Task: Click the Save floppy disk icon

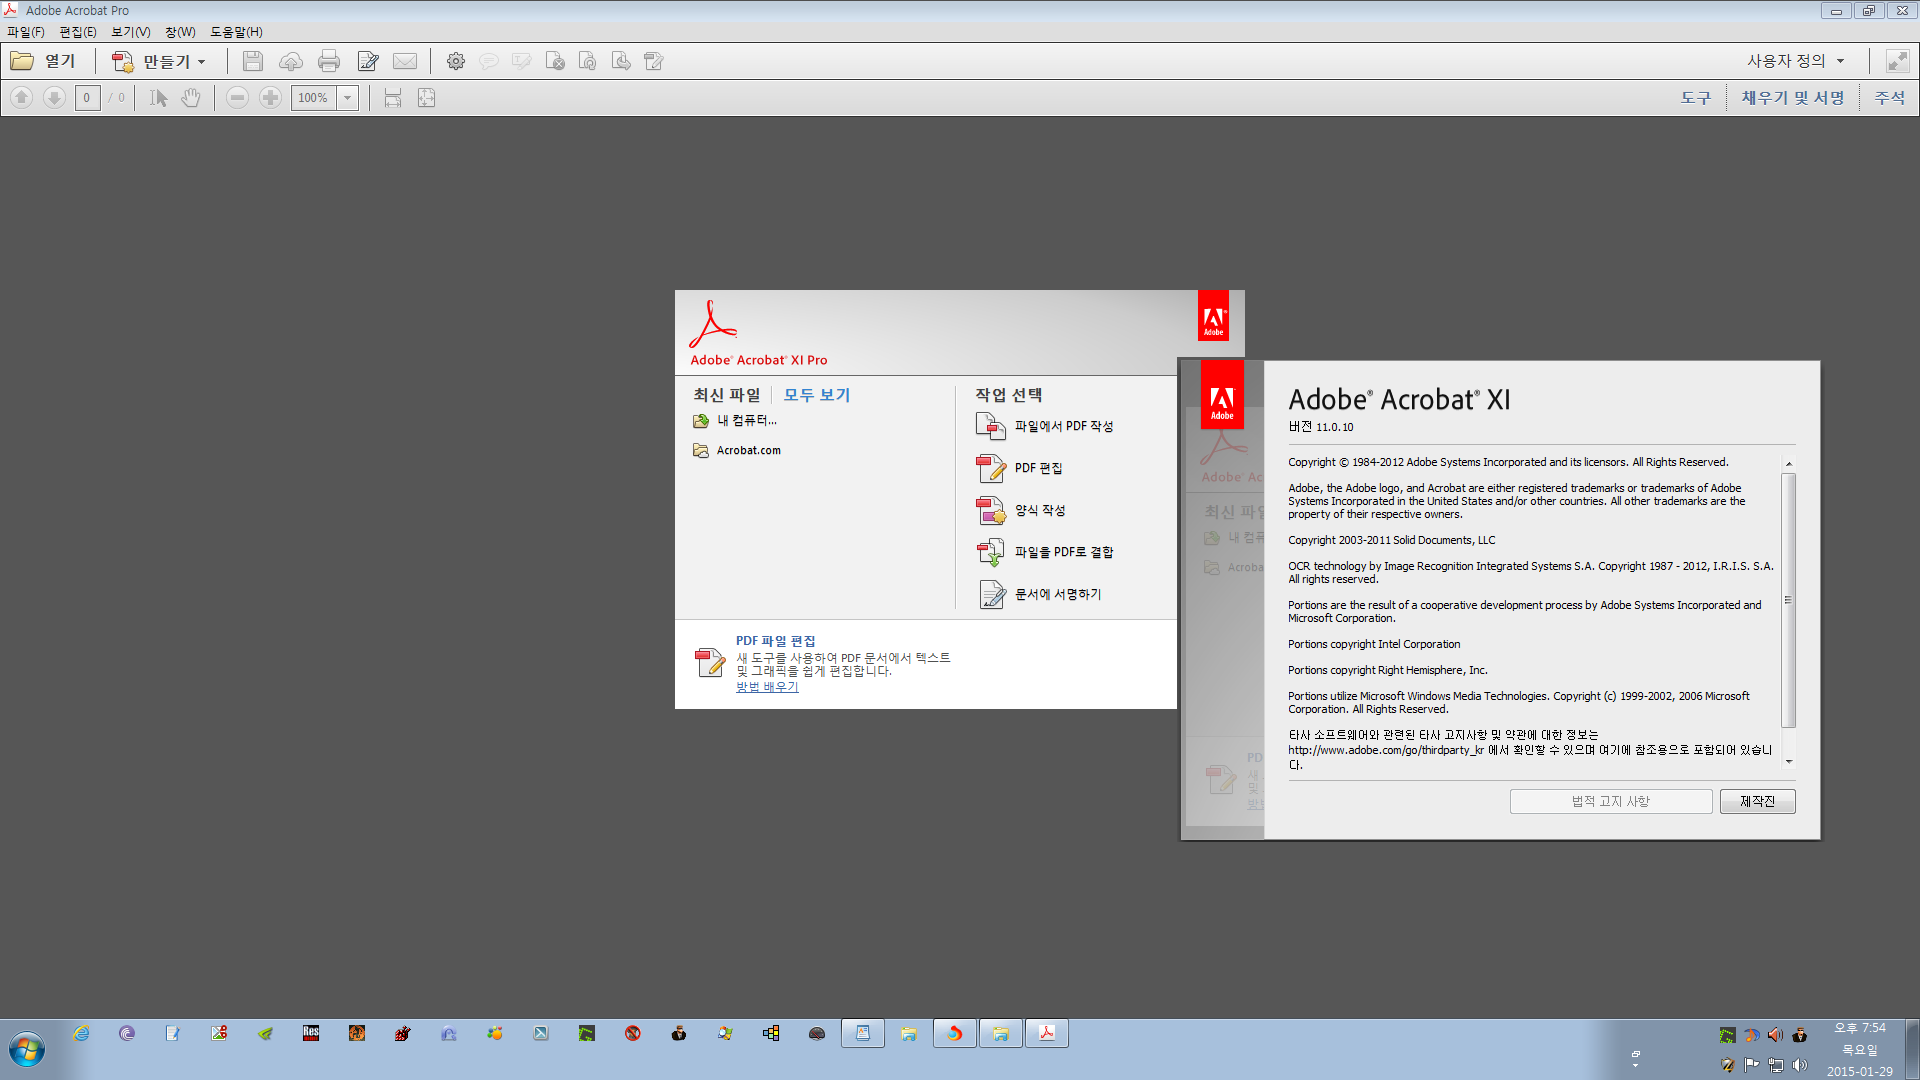Action: 253,62
